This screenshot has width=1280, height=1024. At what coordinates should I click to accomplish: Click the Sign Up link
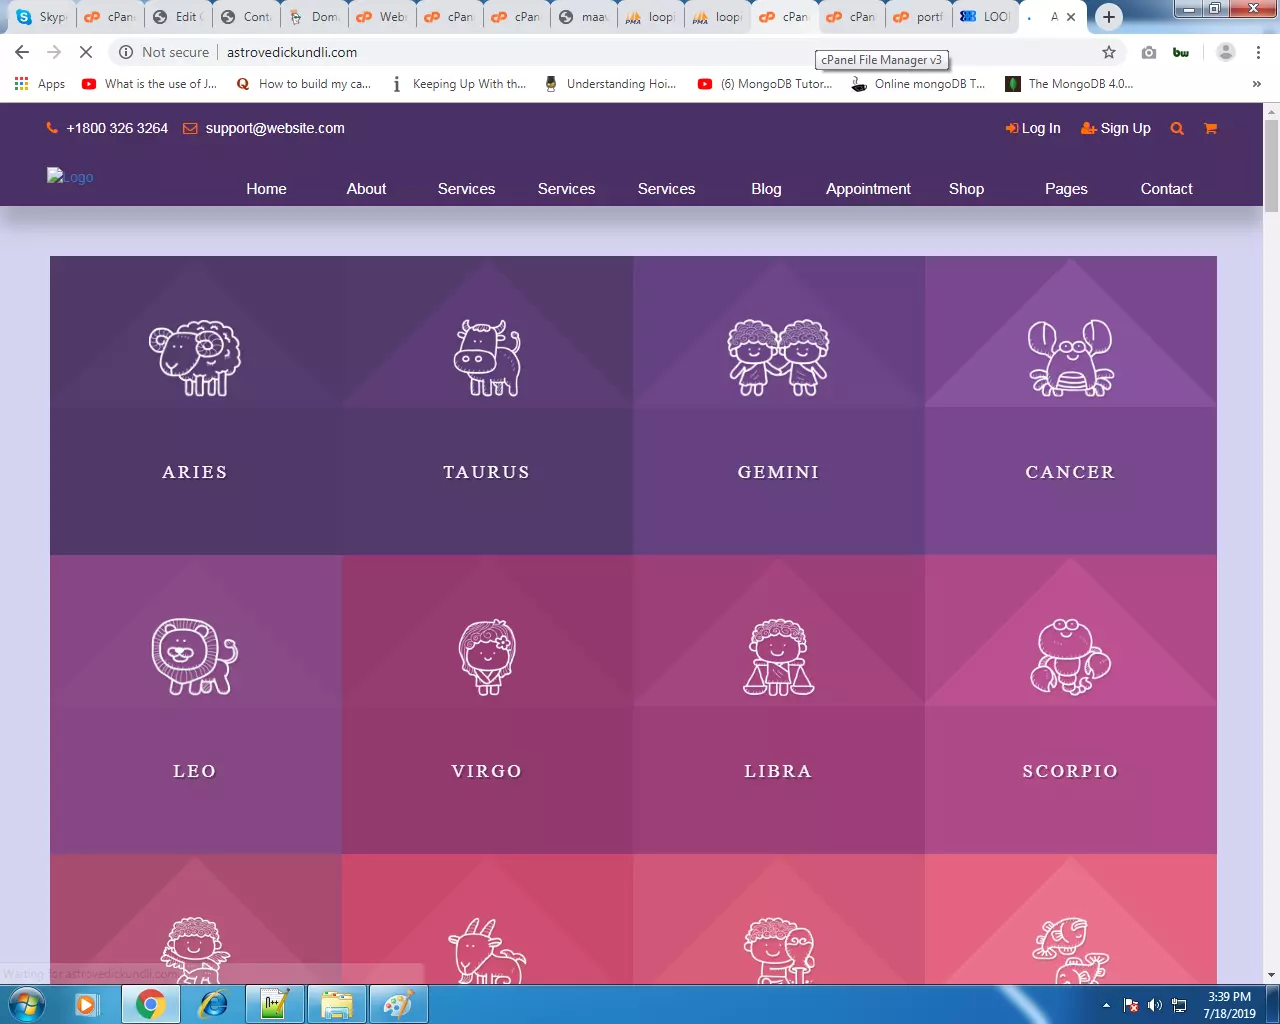point(1116,128)
